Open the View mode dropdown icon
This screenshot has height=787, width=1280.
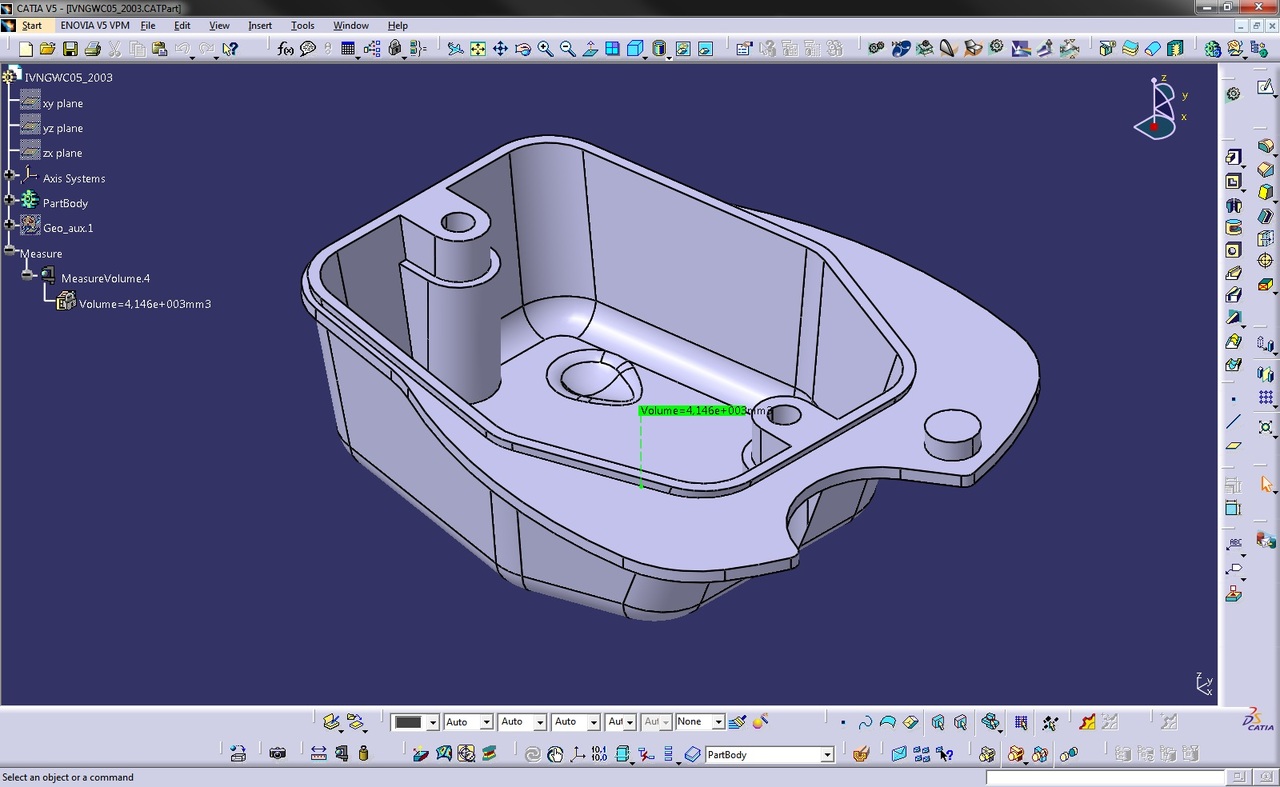(659, 48)
